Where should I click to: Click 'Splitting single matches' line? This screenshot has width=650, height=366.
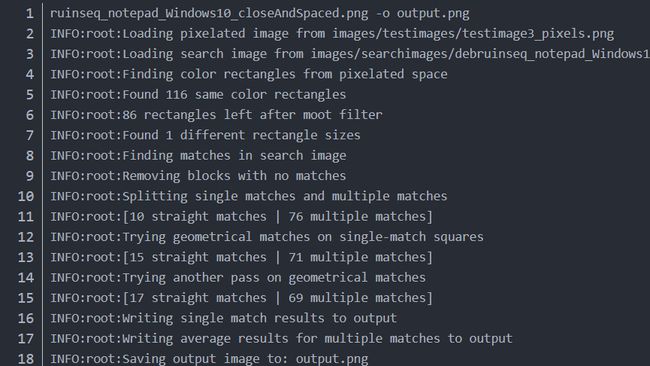[x=249, y=196]
